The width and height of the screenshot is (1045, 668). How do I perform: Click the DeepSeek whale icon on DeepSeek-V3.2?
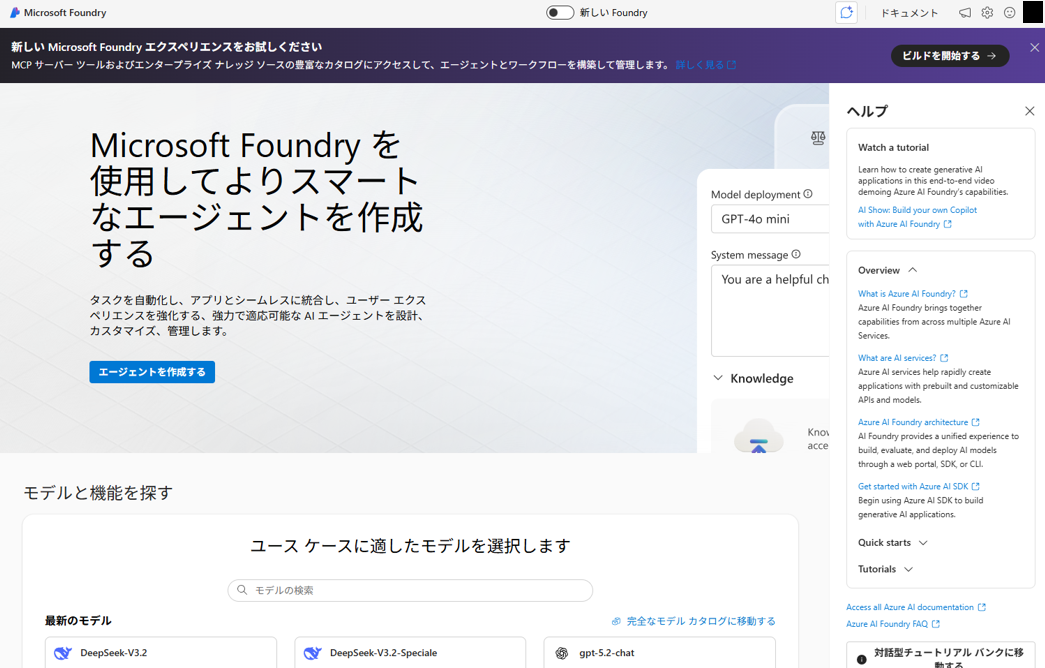(x=63, y=653)
